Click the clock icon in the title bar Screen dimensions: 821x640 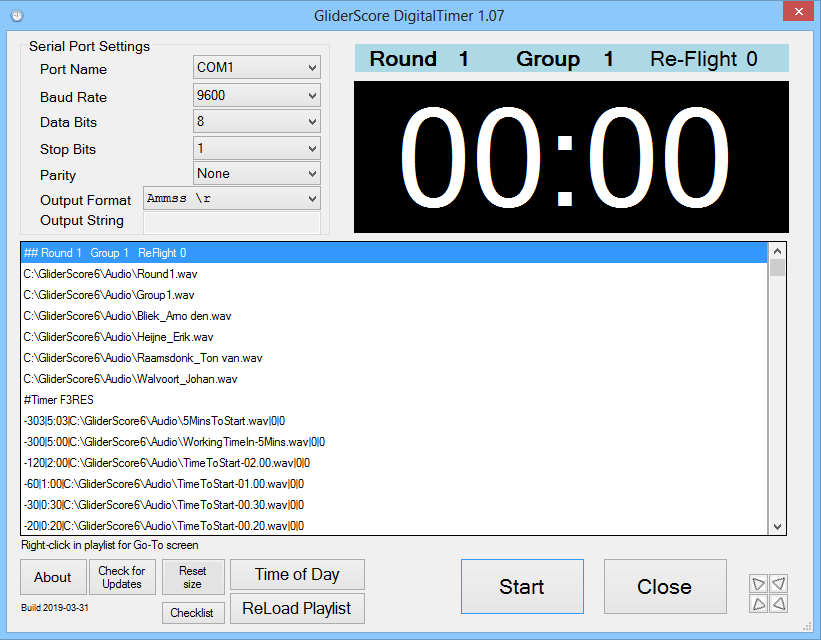click(x=17, y=16)
